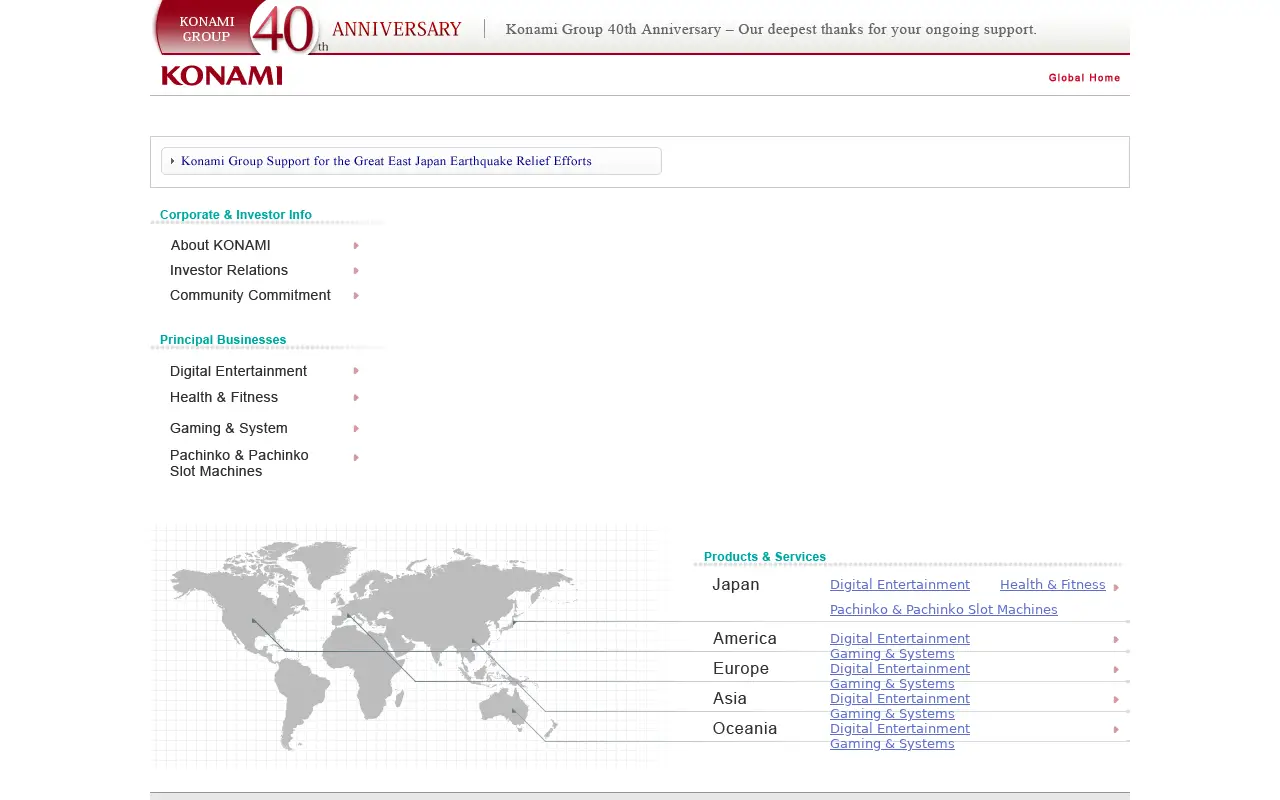Click the arrow beside Investor Relations
This screenshot has width=1280, height=800.
356,271
